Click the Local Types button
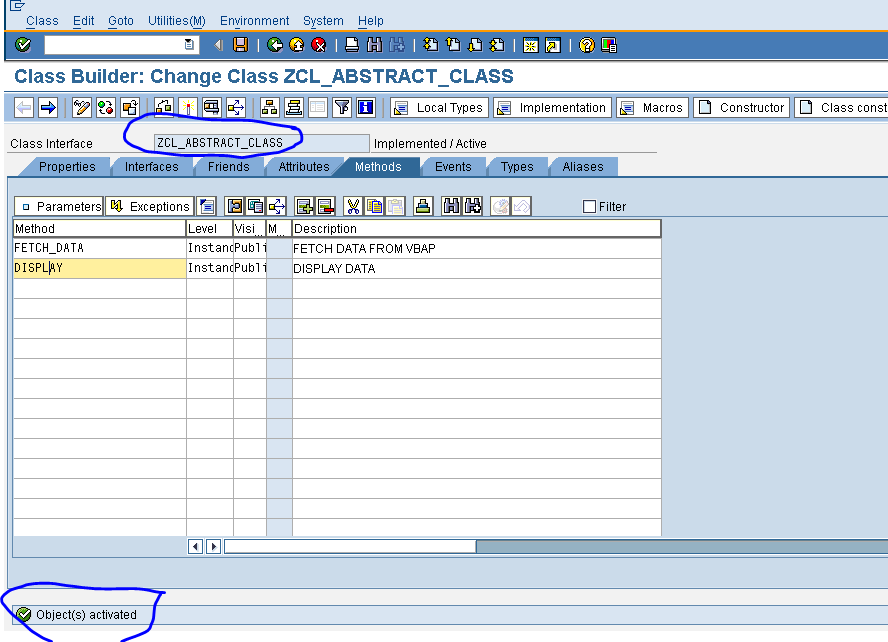This screenshot has height=642, width=888. (439, 108)
